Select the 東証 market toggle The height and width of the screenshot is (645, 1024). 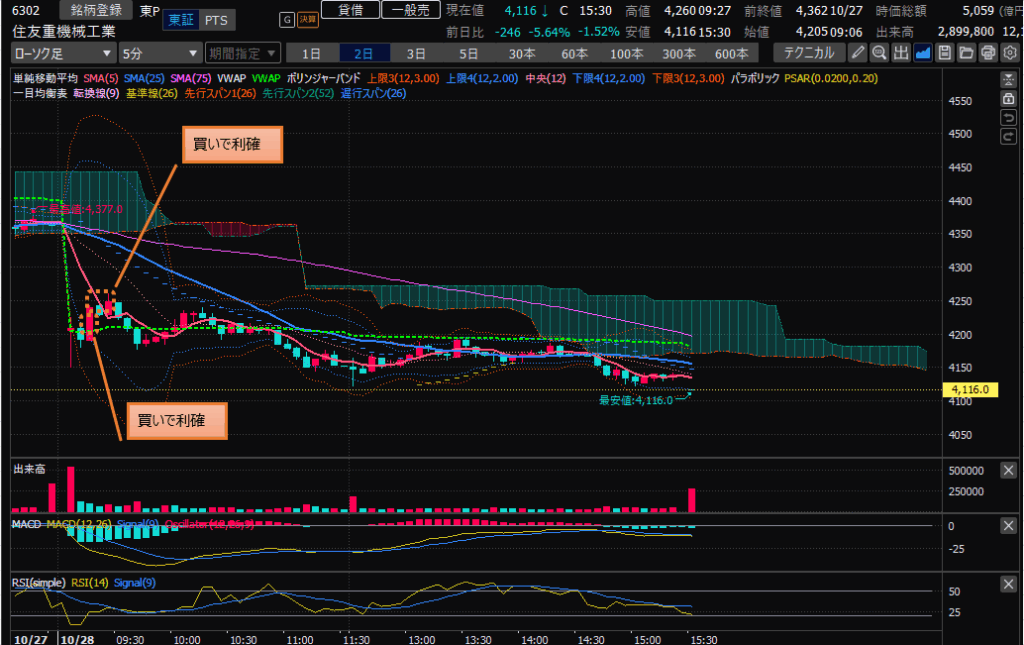tap(181, 20)
